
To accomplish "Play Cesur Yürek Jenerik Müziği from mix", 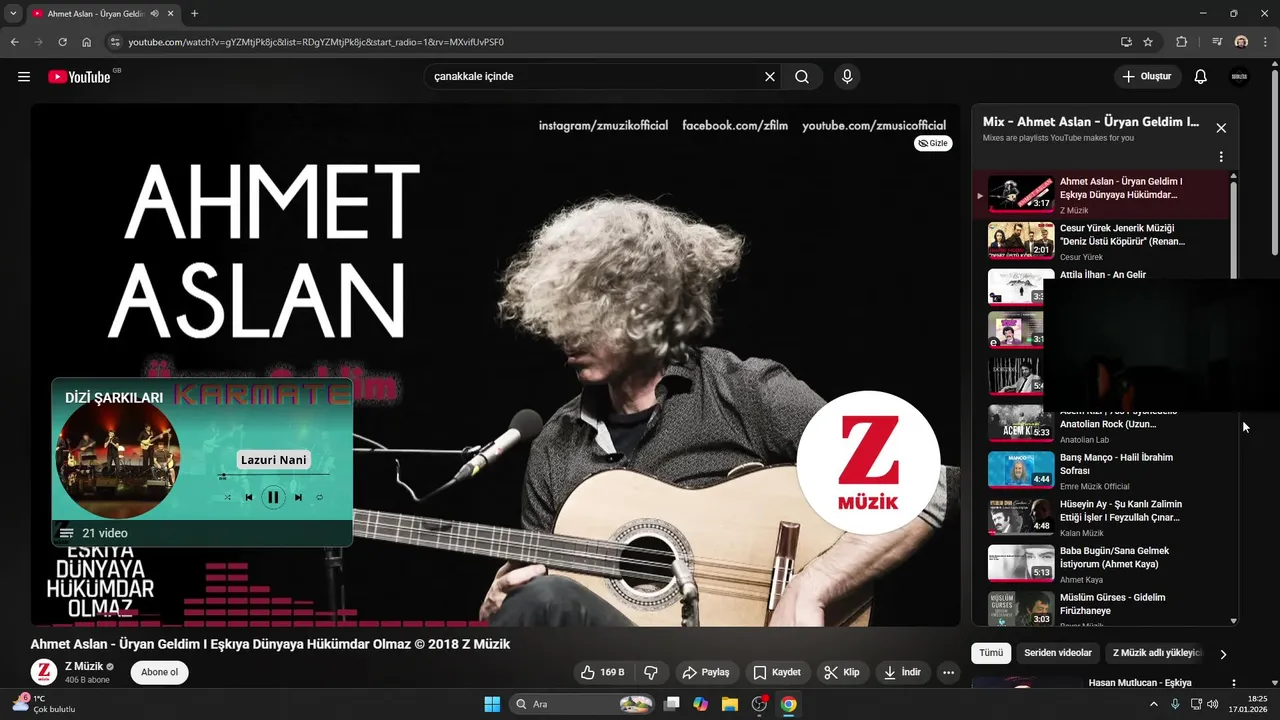I will [1100, 241].
